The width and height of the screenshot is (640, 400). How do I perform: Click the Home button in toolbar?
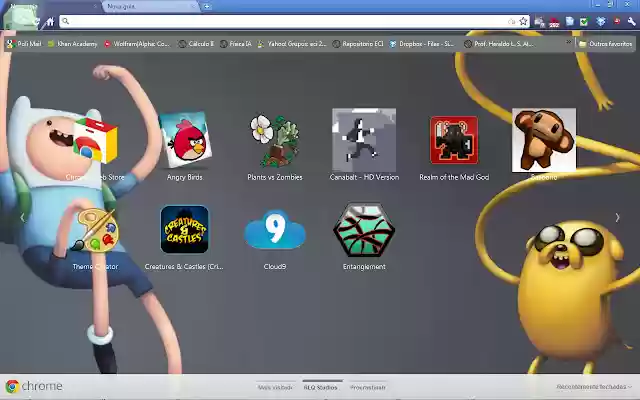click(x=50, y=22)
